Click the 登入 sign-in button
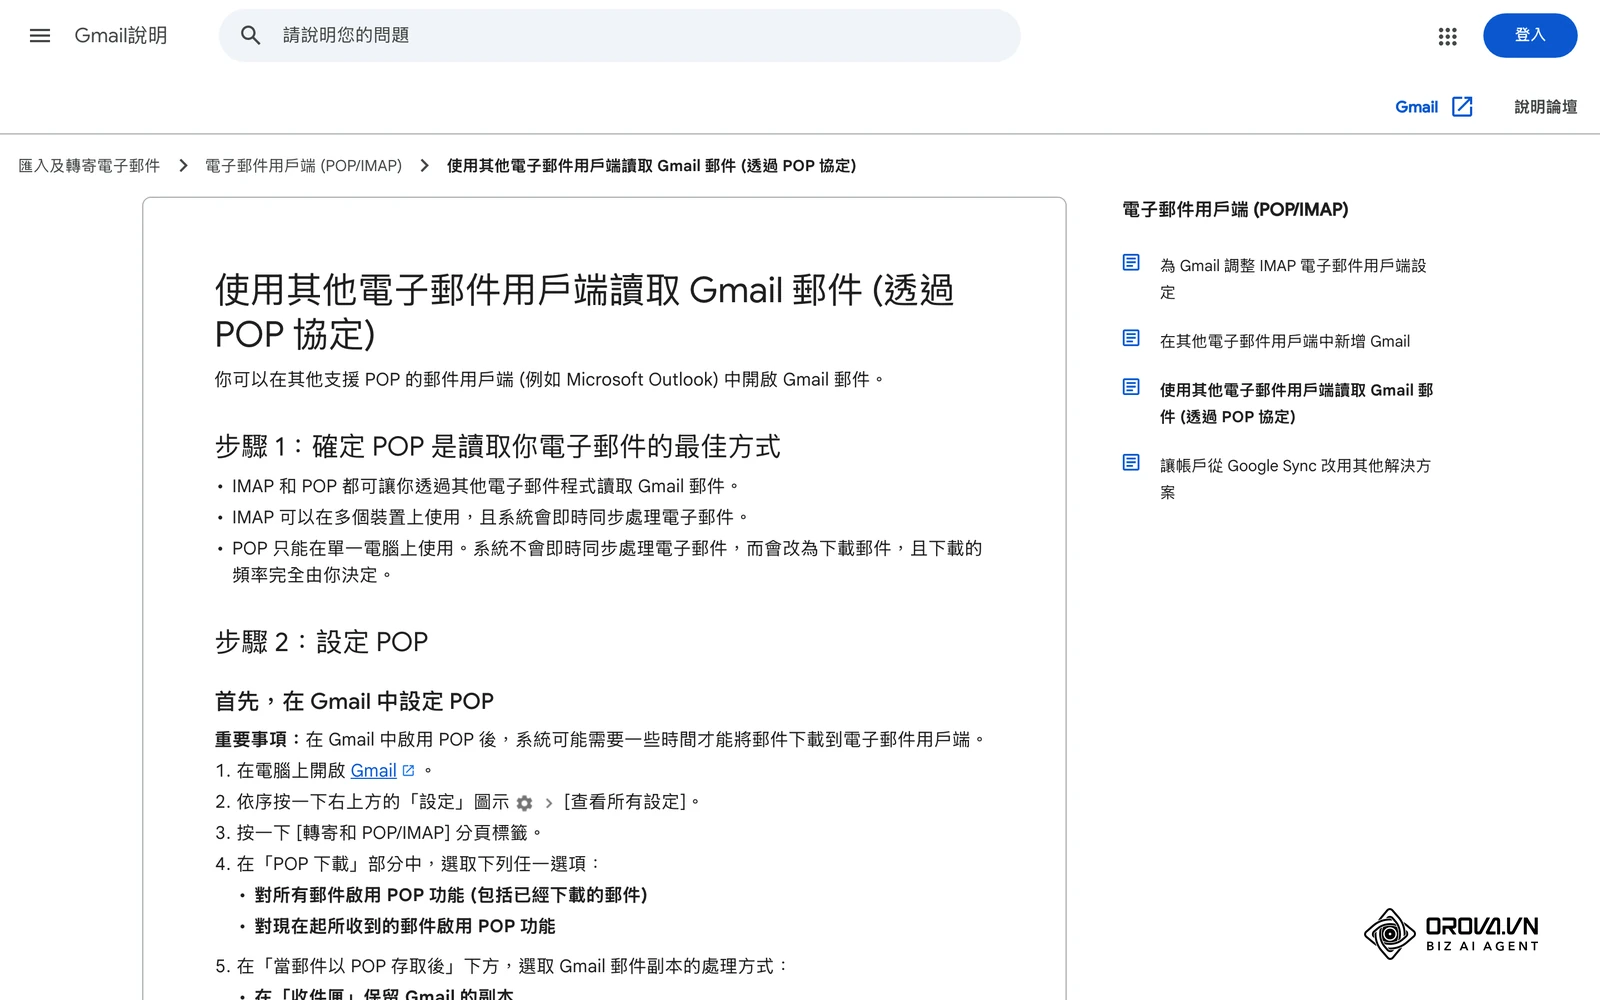The image size is (1600, 1000). [x=1530, y=36]
